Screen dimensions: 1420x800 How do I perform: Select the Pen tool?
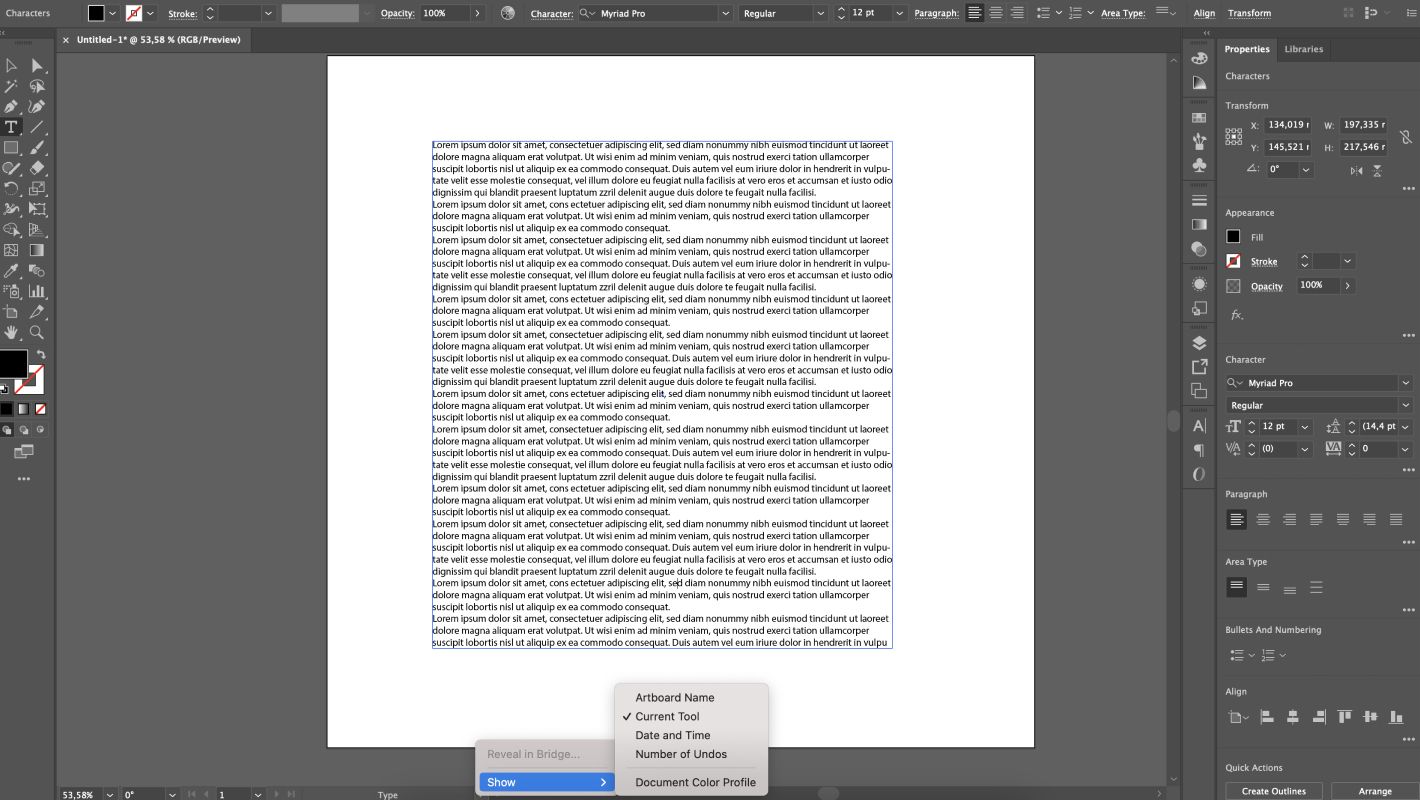(x=11, y=107)
